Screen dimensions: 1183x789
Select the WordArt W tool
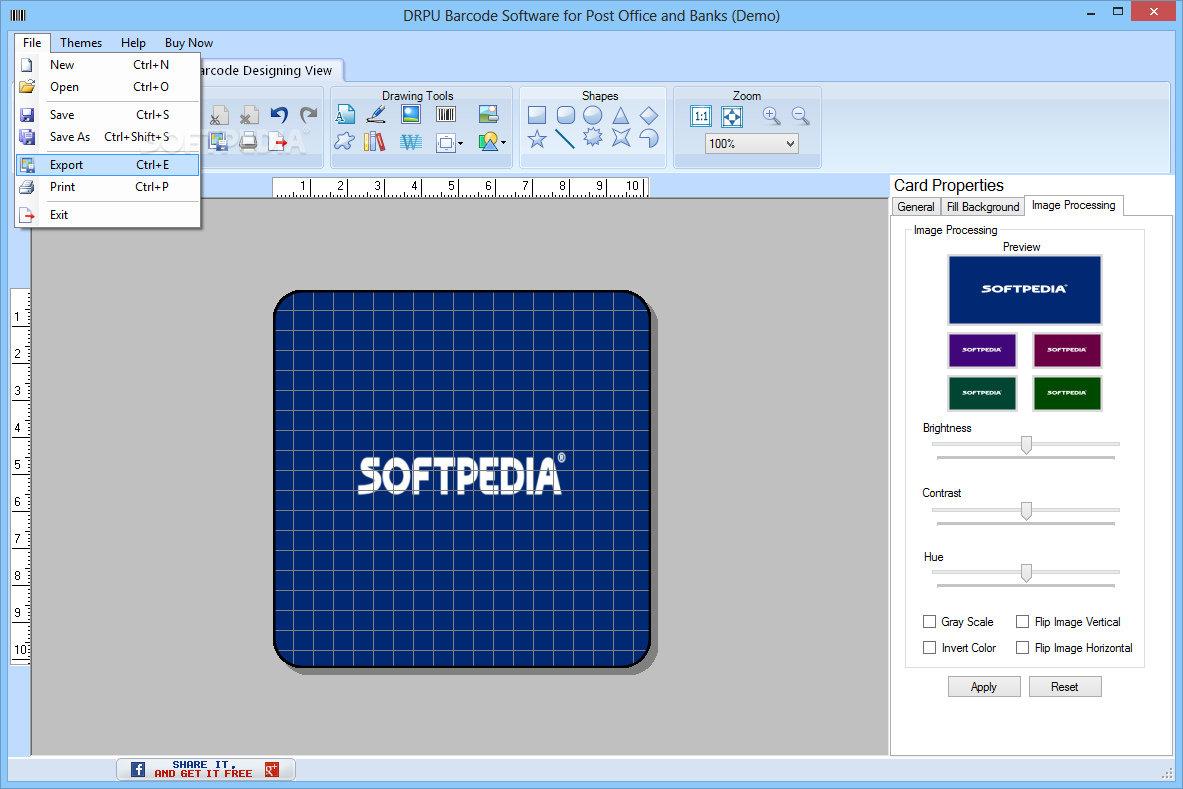(x=410, y=142)
